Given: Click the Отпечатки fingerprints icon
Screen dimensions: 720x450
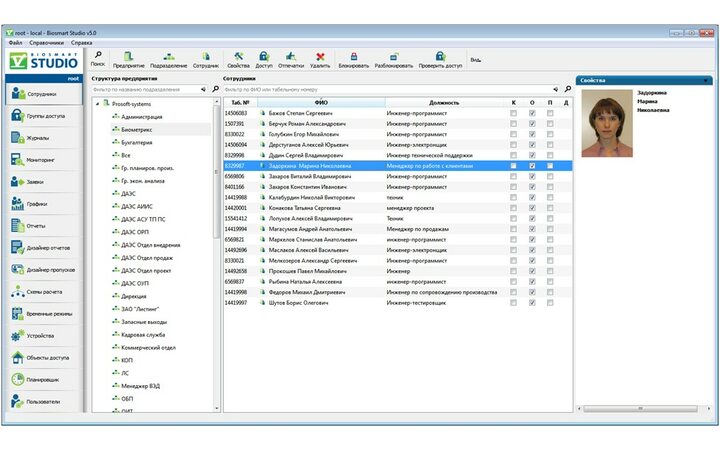Looking at the screenshot, I should [291, 57].
